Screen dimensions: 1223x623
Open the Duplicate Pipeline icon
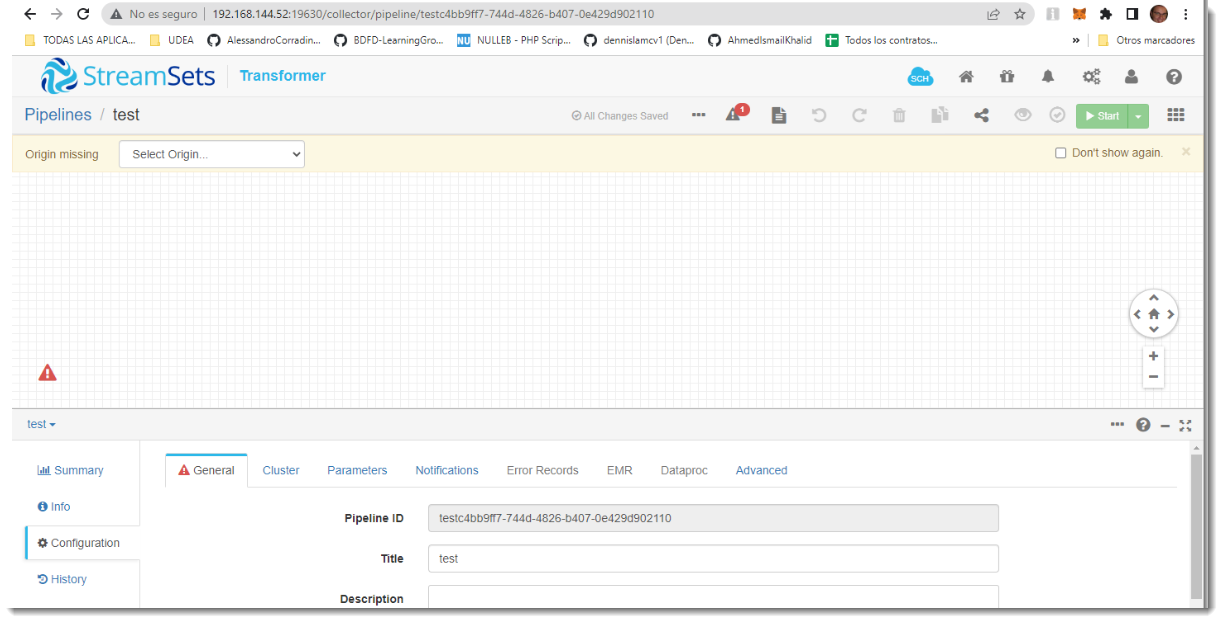939,115
